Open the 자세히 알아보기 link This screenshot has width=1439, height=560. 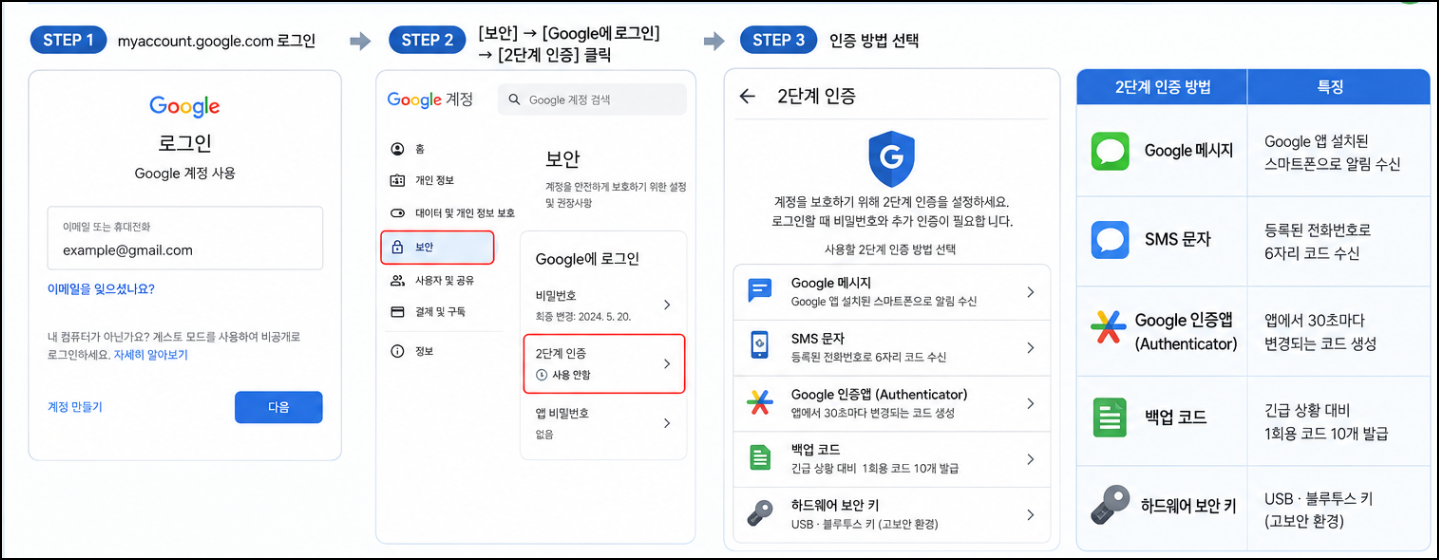150,355
